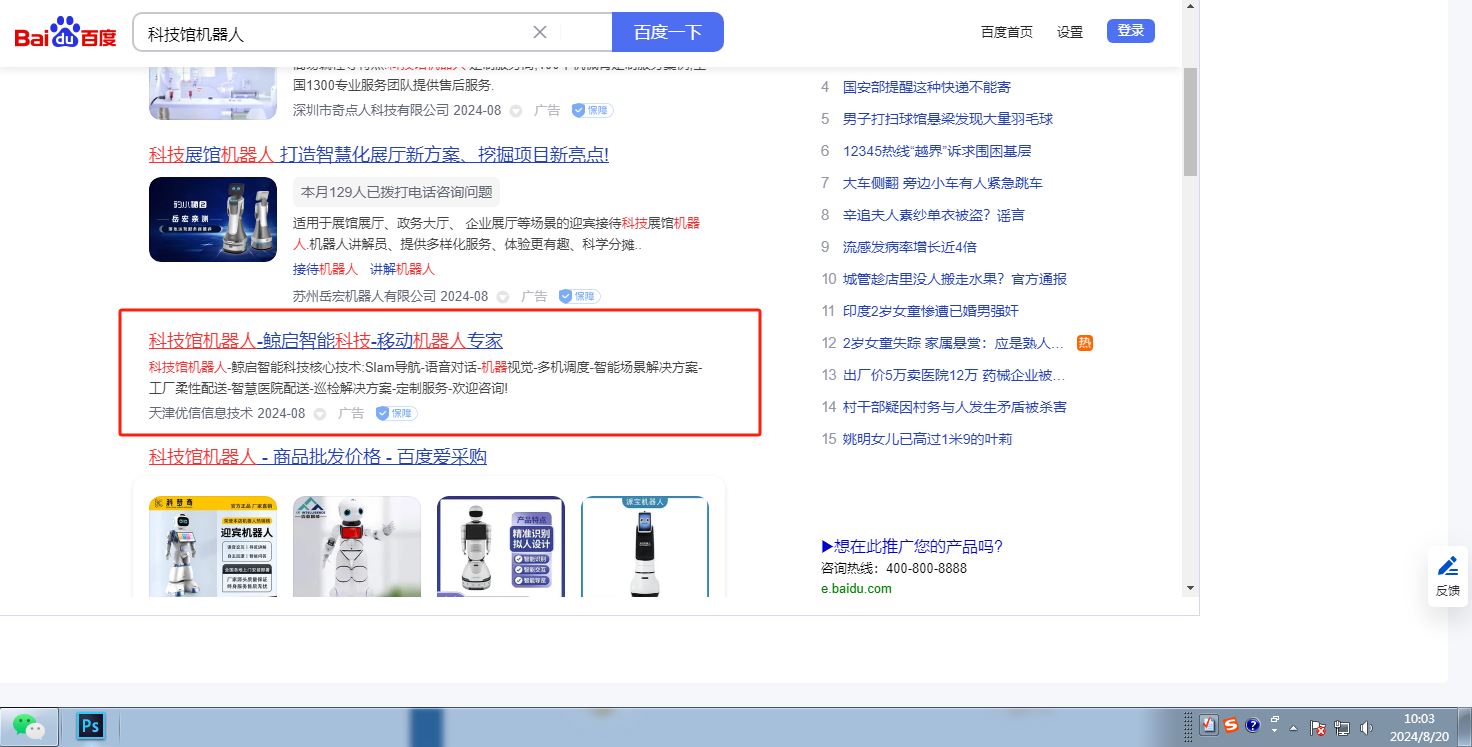Click the Action Center flag icon
Viewport: 1472px width, 747px height.
point(1318,728)
